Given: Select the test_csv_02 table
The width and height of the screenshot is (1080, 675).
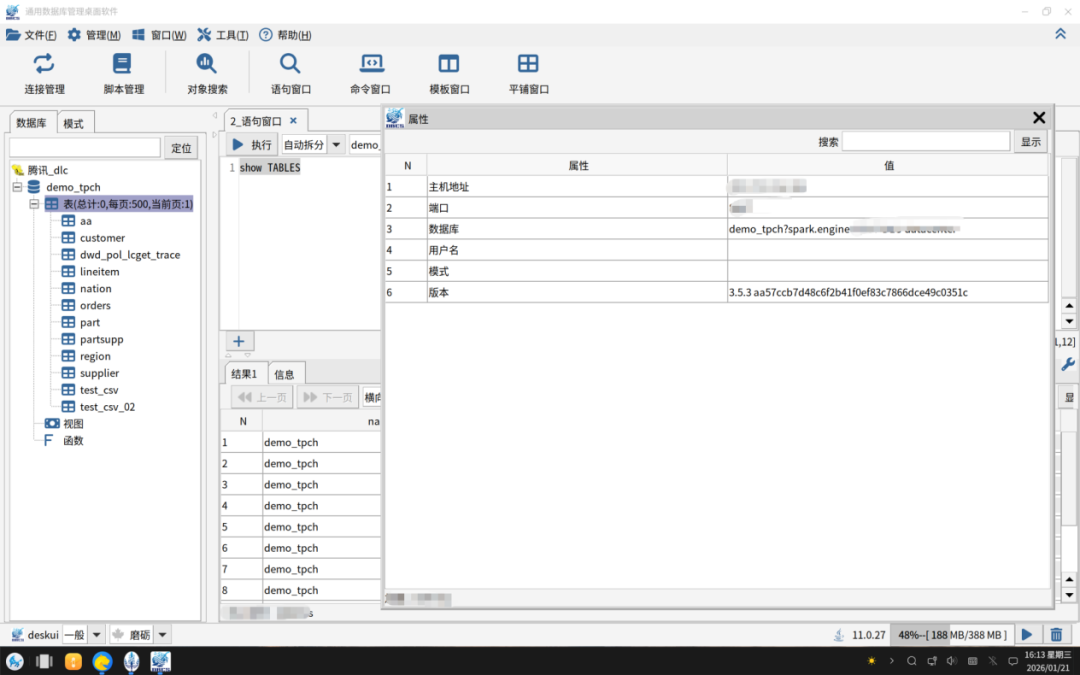Looking at the screenshot, I should click(x=107, y=407).
